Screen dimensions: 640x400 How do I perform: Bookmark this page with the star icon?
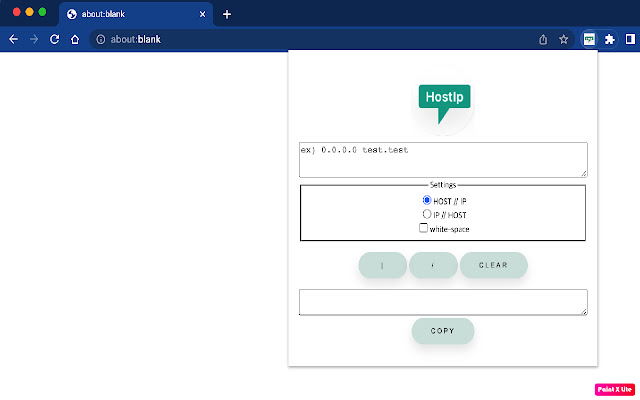tap(564, 39)
